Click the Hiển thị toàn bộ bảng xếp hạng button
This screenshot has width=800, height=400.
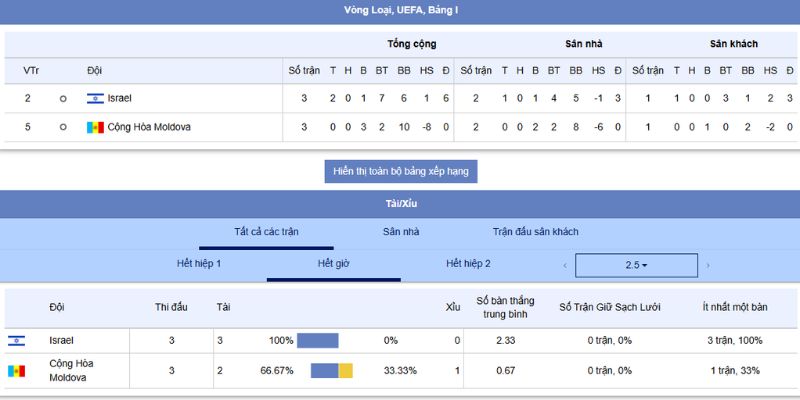click(x=400, y=171)
